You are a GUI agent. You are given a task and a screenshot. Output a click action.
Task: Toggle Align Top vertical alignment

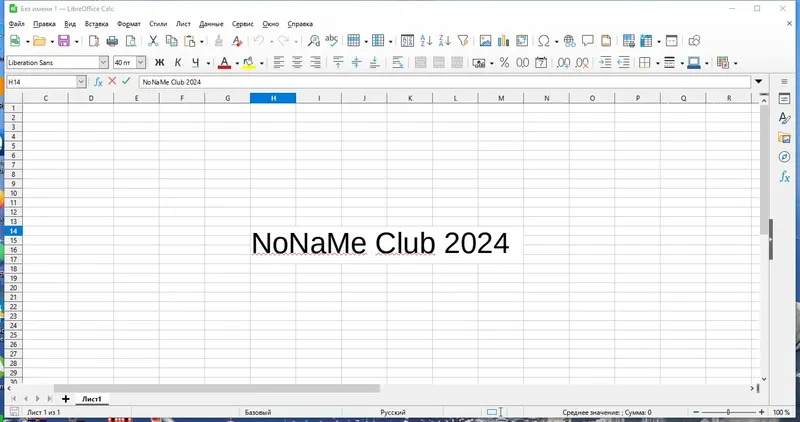pos(338,63)
